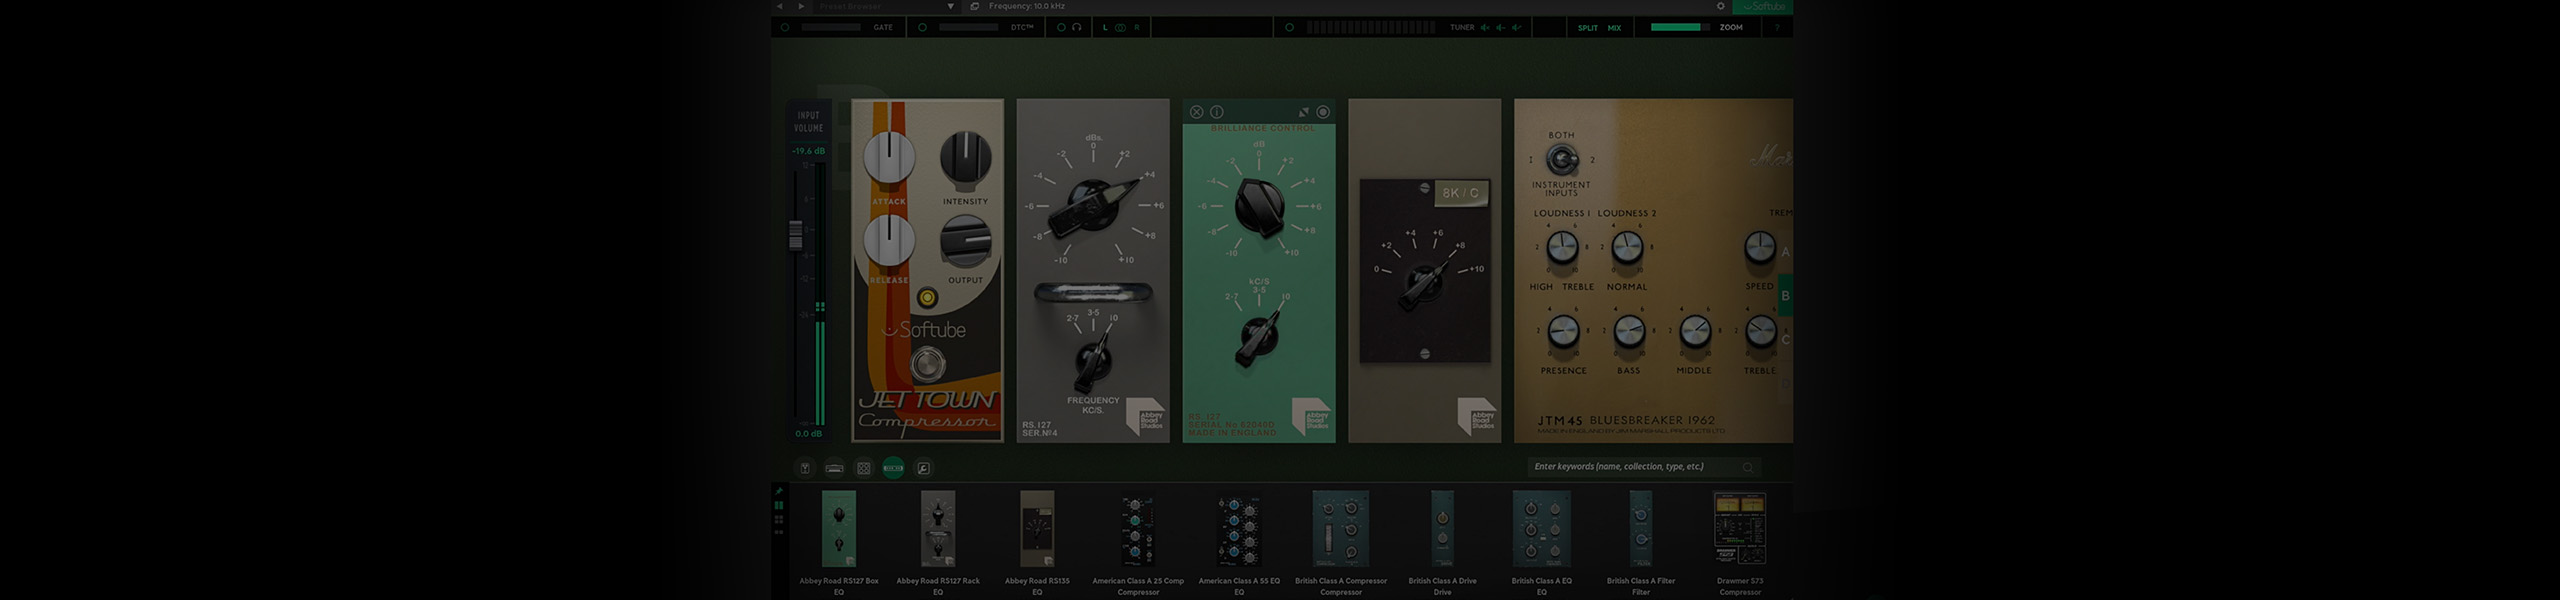The width and height of the screenshot is (2560, 600).
Task: Open the Brilliance Control info icon
Action: (x=1217, y=112)
